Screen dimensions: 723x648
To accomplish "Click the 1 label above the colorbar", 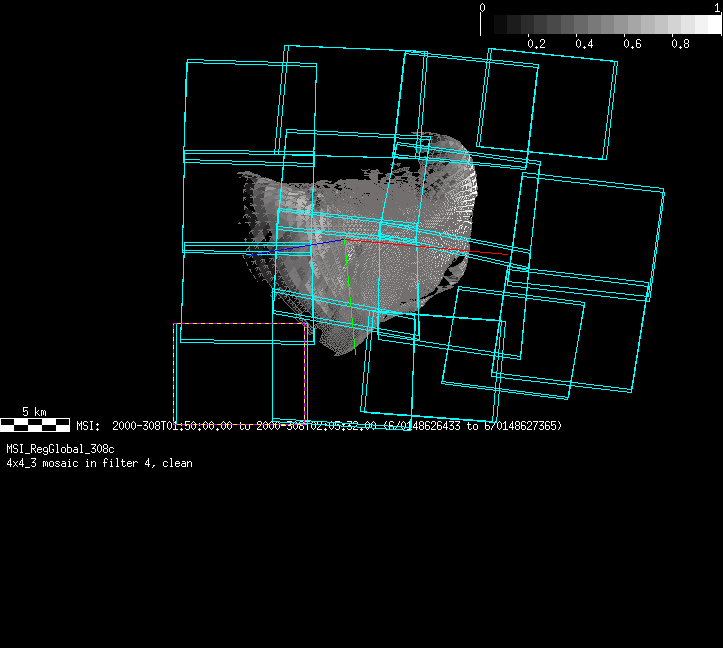I will click(718, 7).
